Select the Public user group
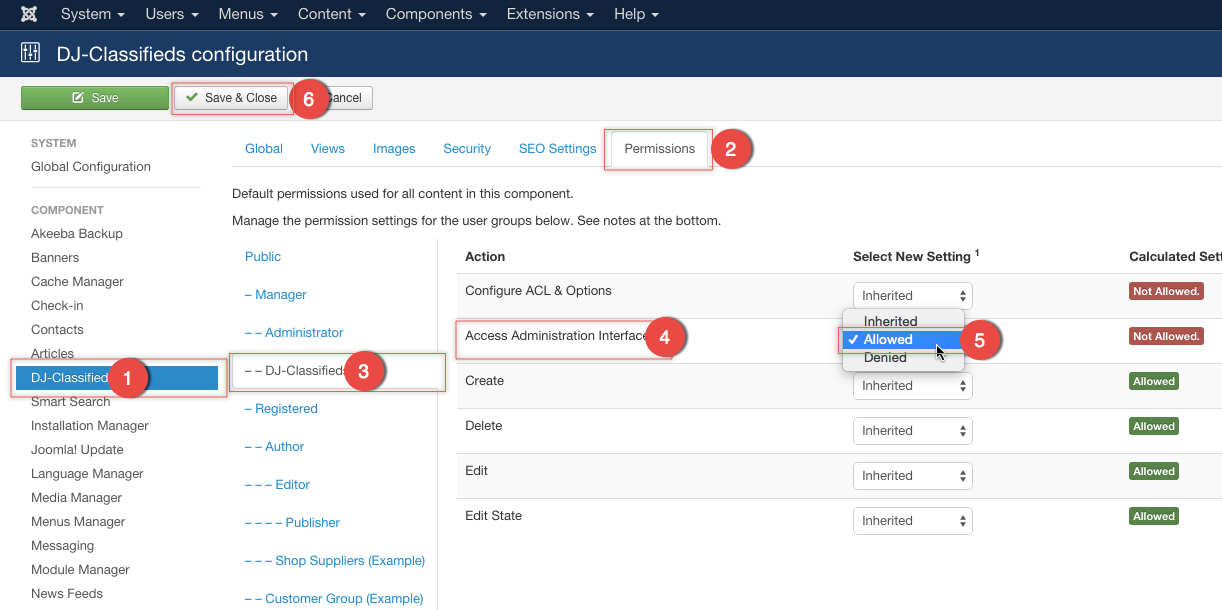Screen dimensions: 1222x610 [263, 257]
